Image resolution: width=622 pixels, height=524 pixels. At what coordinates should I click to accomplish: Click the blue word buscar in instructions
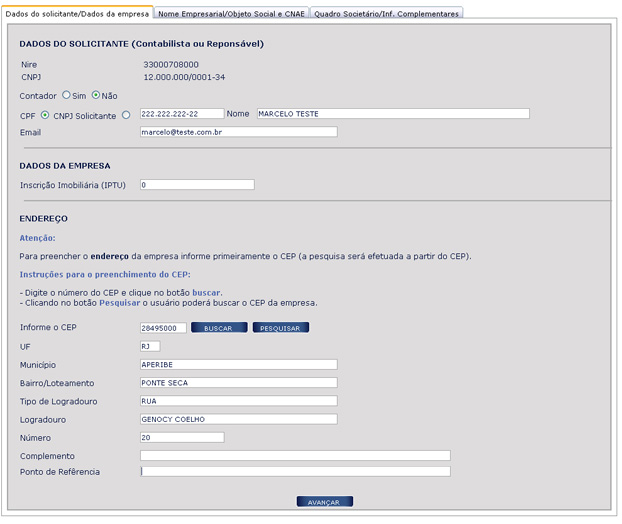(206, 293)
